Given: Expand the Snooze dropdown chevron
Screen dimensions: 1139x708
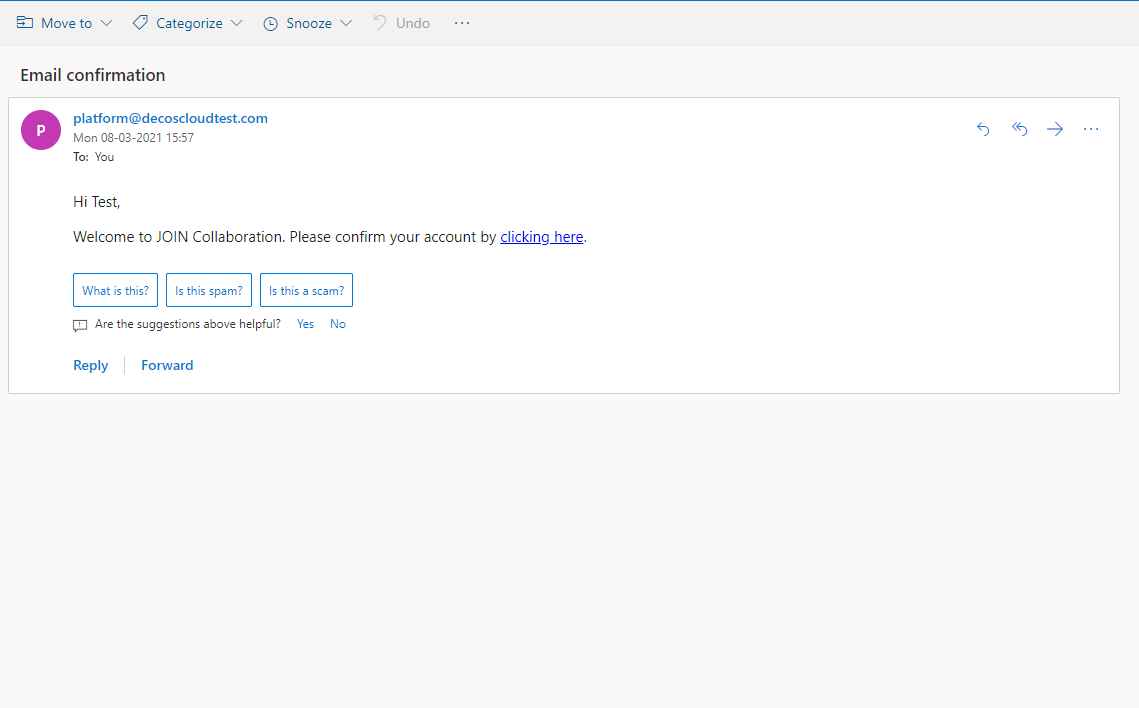Looking at the screenshot, I should 346,23.
